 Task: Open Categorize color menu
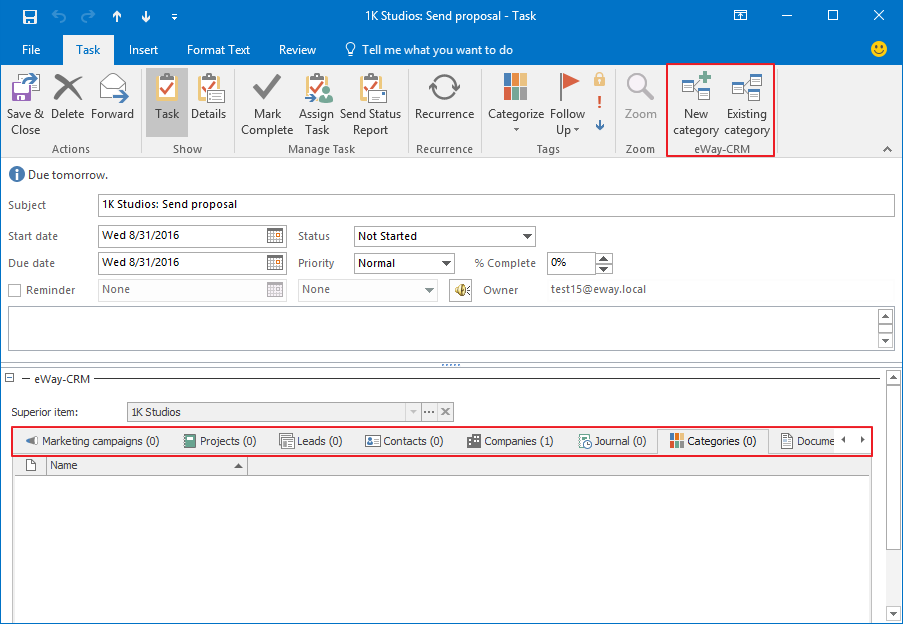coord(516,104)
